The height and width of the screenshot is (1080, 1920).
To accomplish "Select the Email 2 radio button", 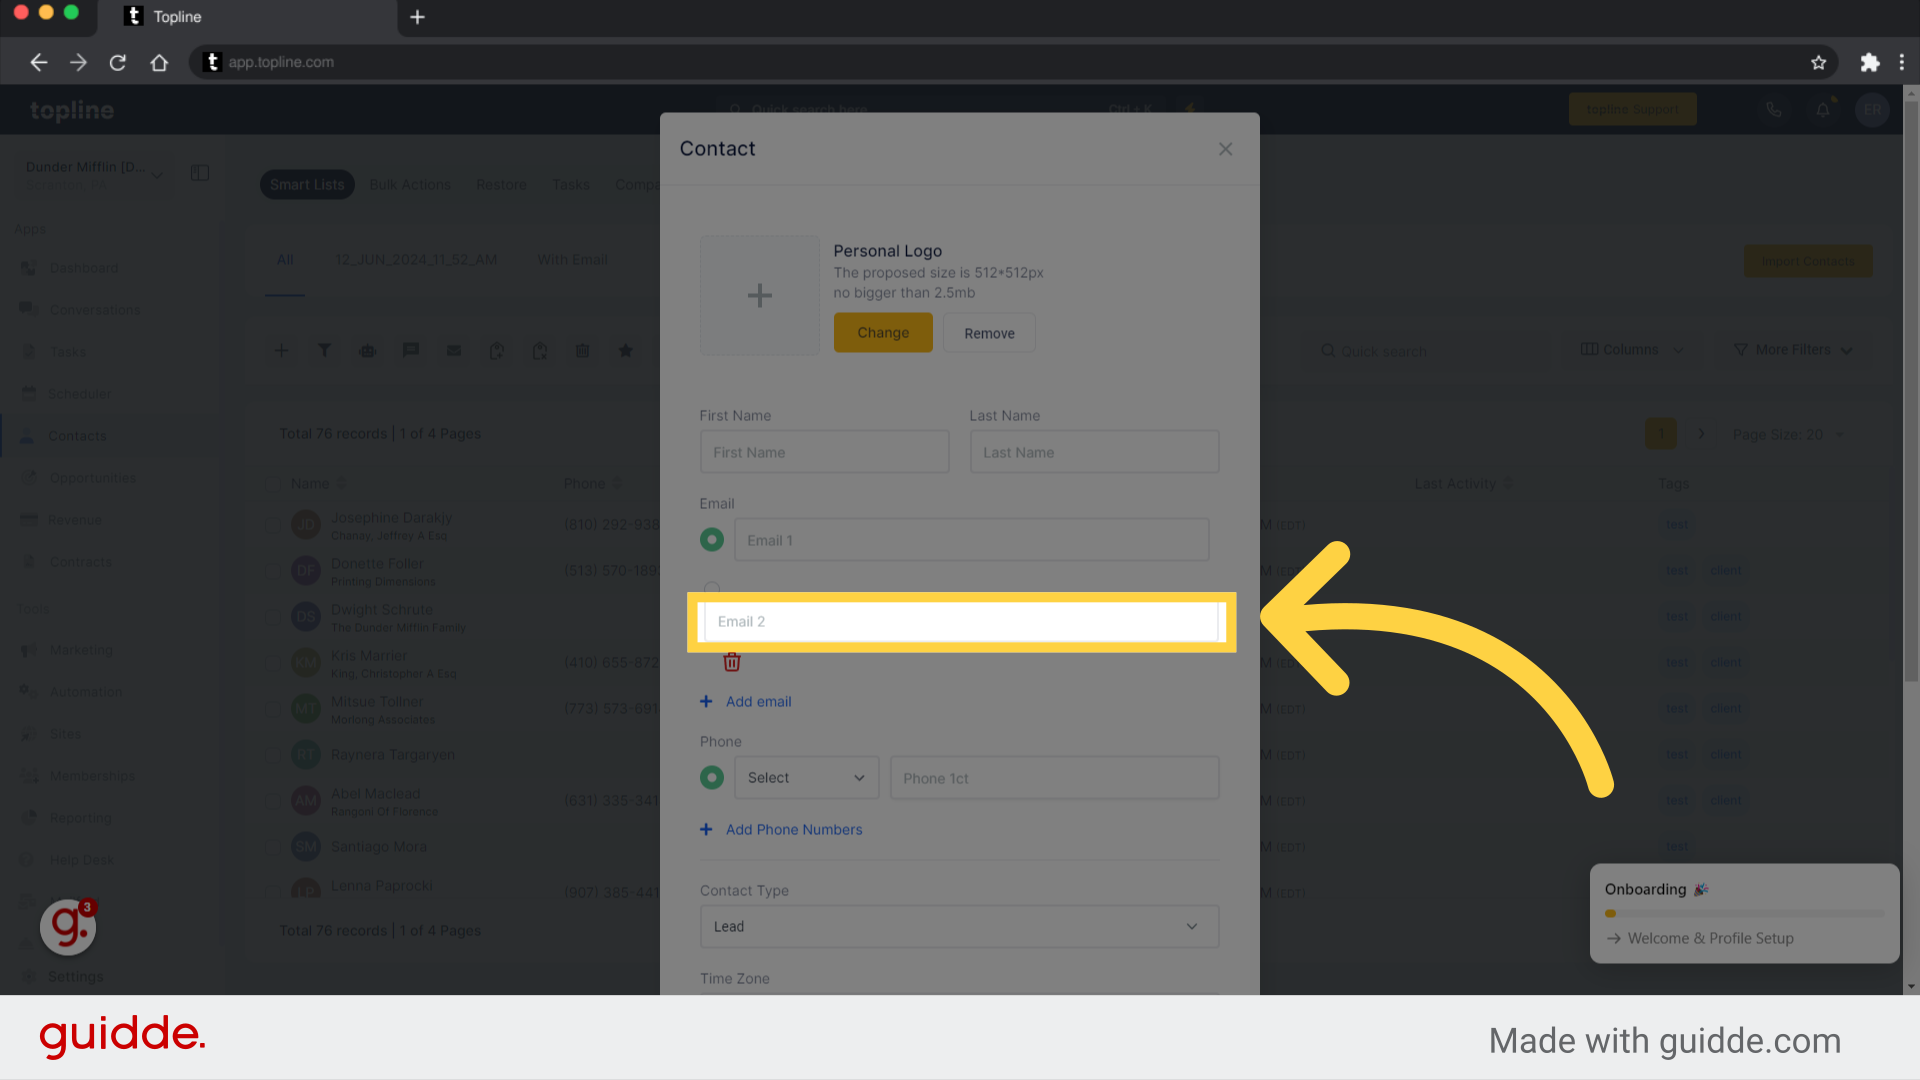I will pos(712,588).
